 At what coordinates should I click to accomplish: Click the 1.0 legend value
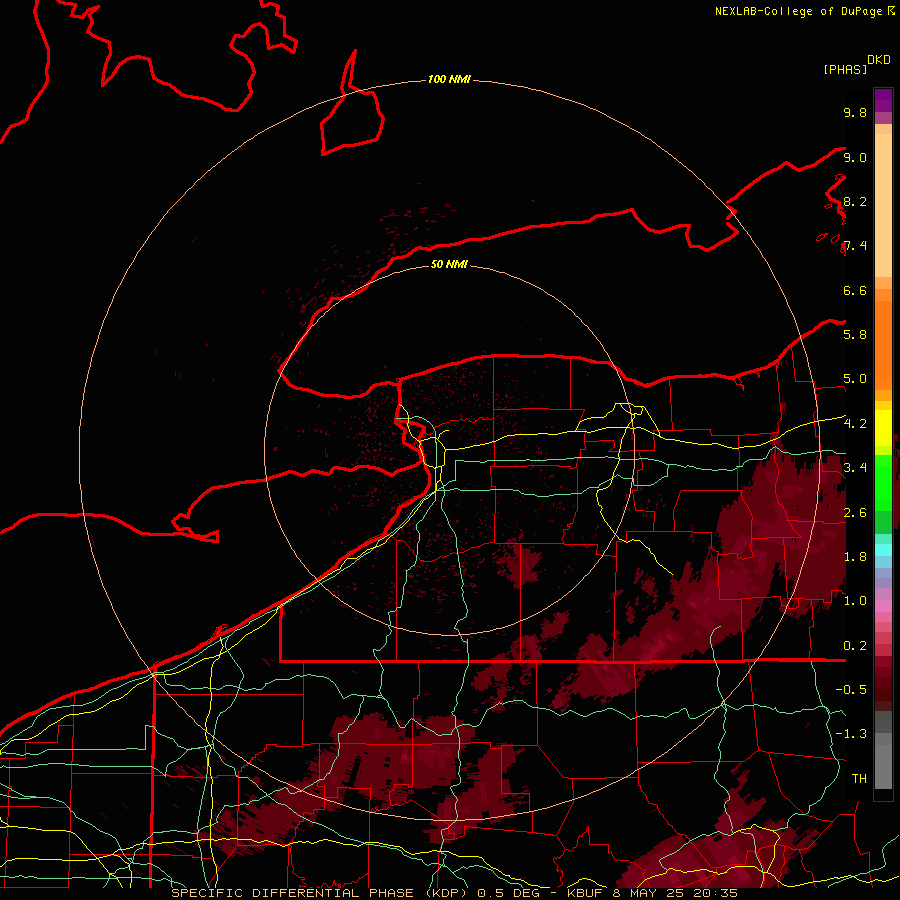pos(855,601)
